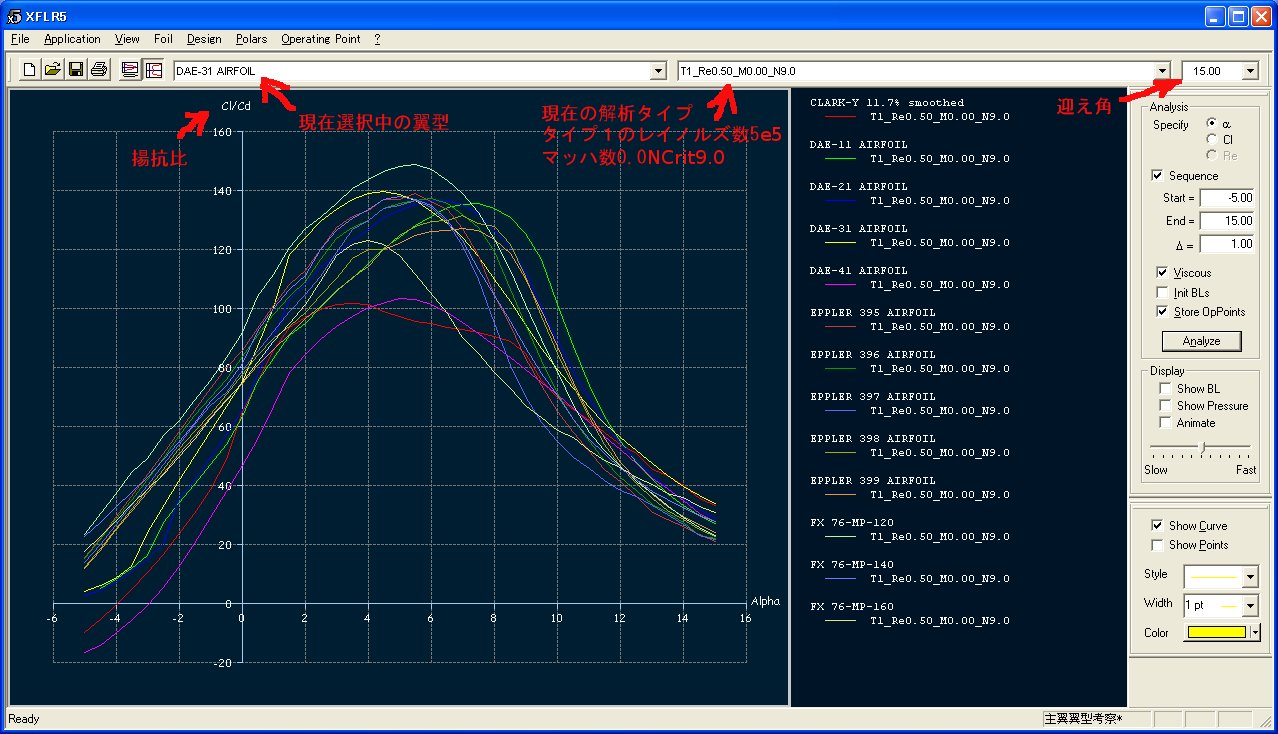This screenshot has height=734, width=1278.
Task: Click the End value field 15.00
Action: 1227,221
